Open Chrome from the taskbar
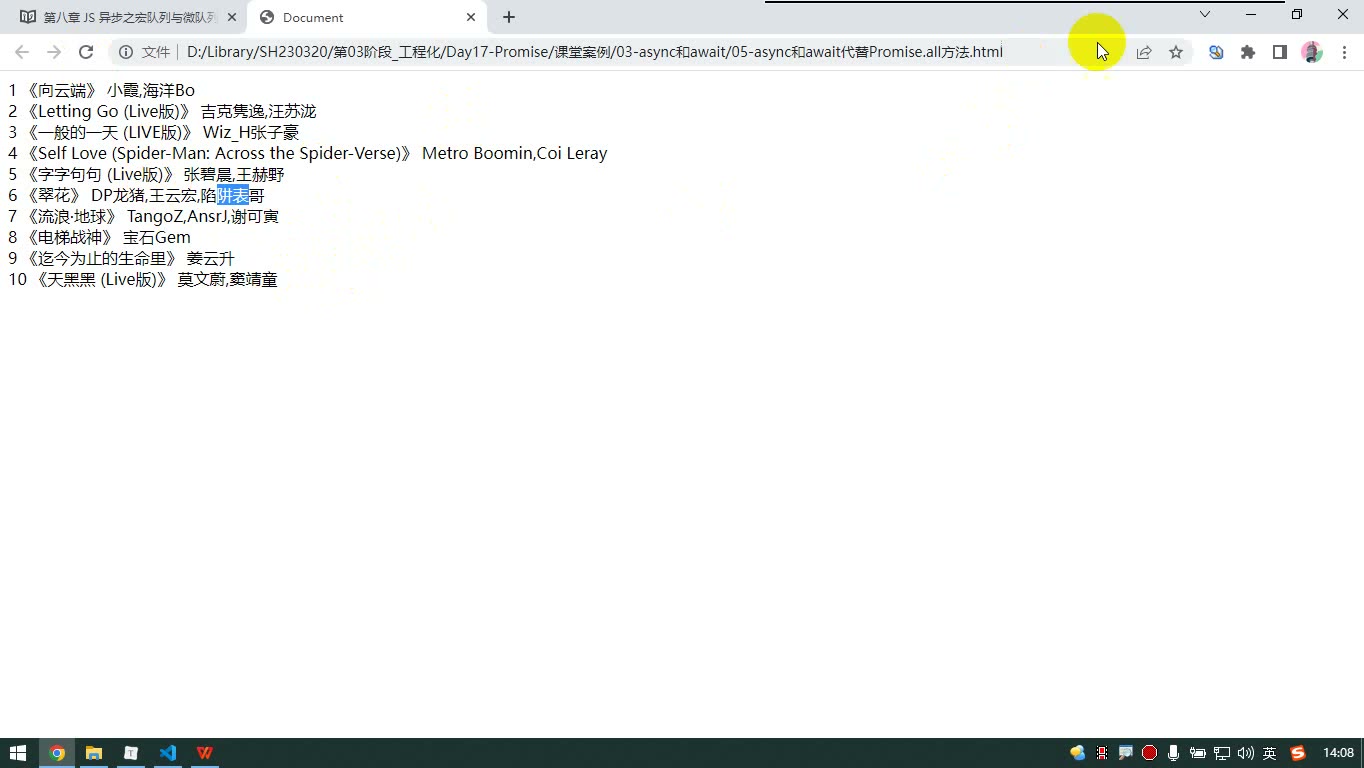This screenshot has width=1364, height=768. (57, 753)
